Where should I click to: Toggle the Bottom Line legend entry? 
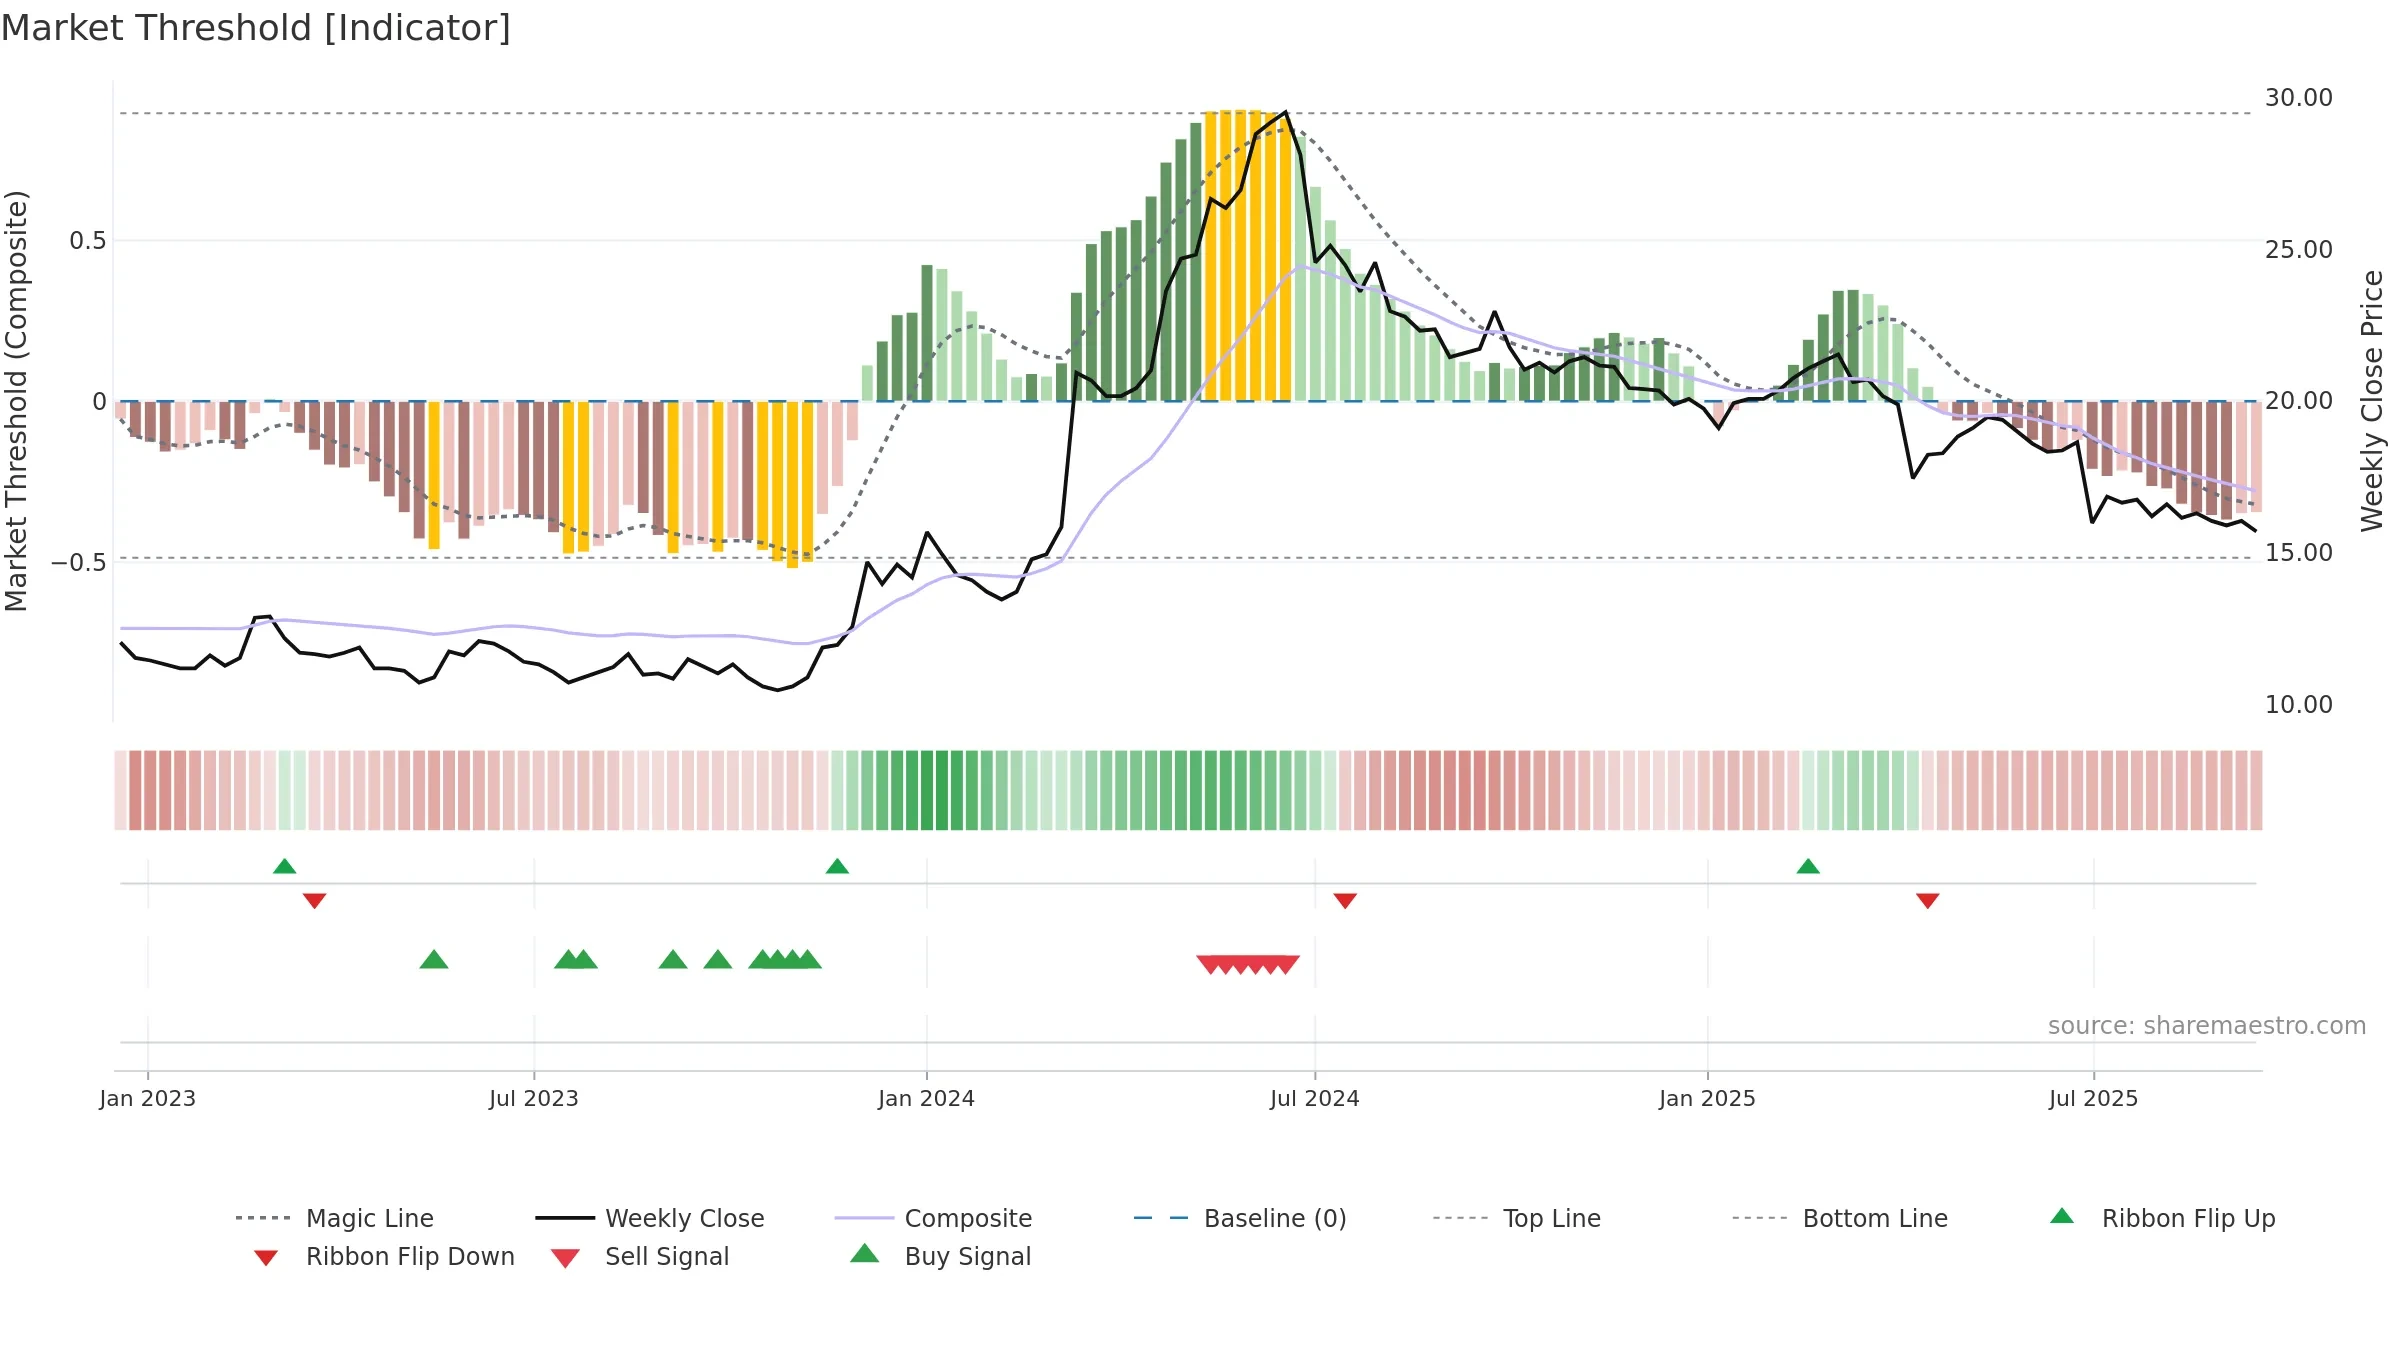[1840, 1218]
